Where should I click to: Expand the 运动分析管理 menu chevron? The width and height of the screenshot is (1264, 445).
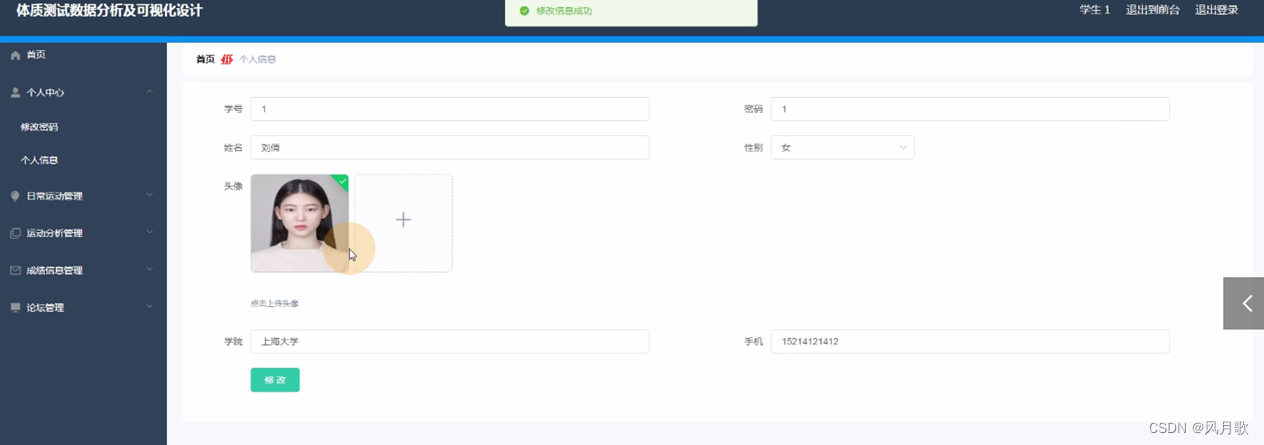(x=149, y=232)
